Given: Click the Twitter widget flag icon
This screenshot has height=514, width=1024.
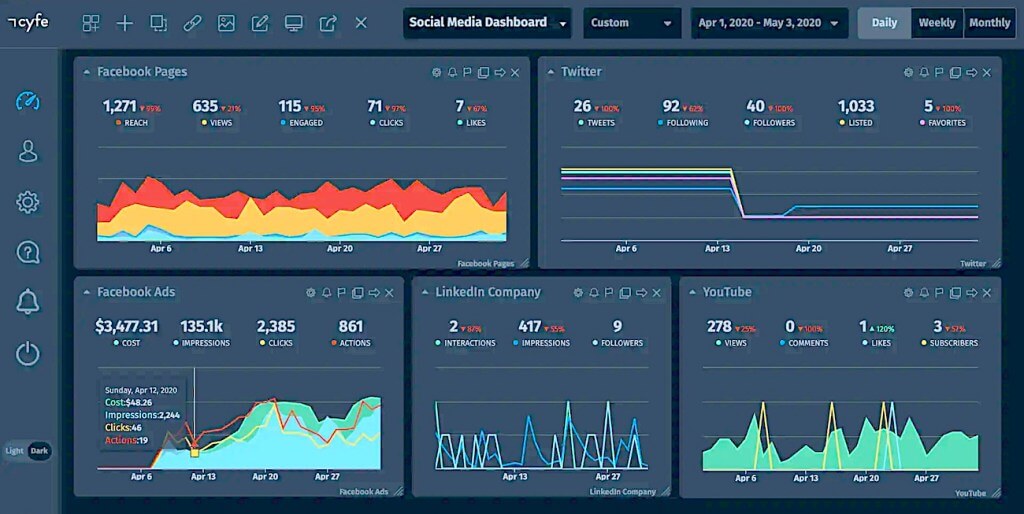Looking at the screenshot, I should [939, 72].
